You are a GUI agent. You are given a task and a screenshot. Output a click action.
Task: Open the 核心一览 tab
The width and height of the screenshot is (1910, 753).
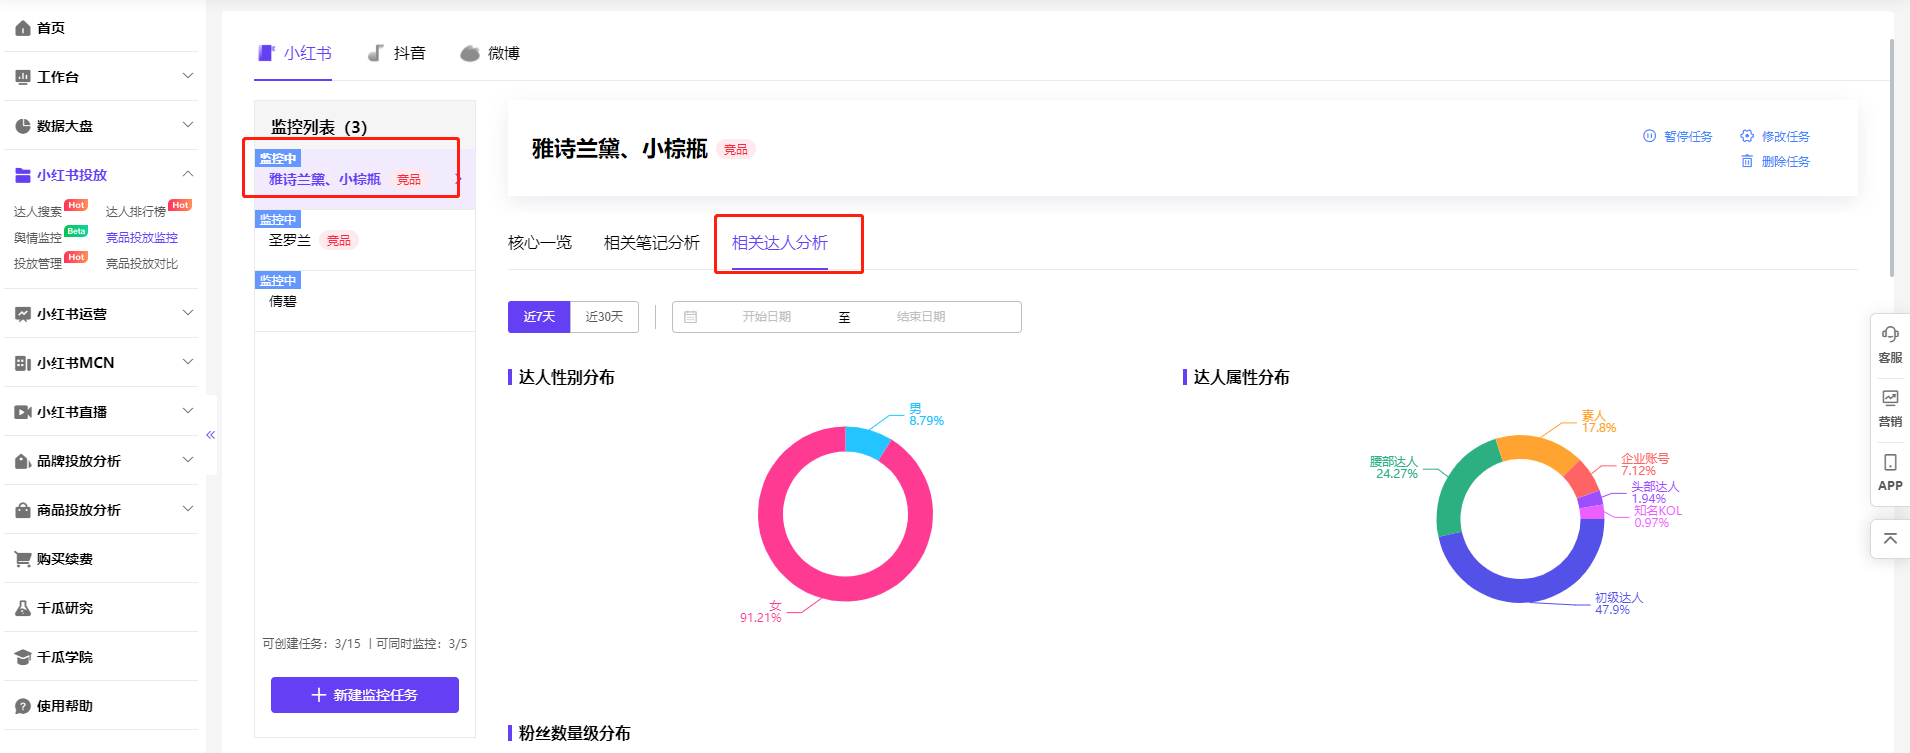pos(540,243)
